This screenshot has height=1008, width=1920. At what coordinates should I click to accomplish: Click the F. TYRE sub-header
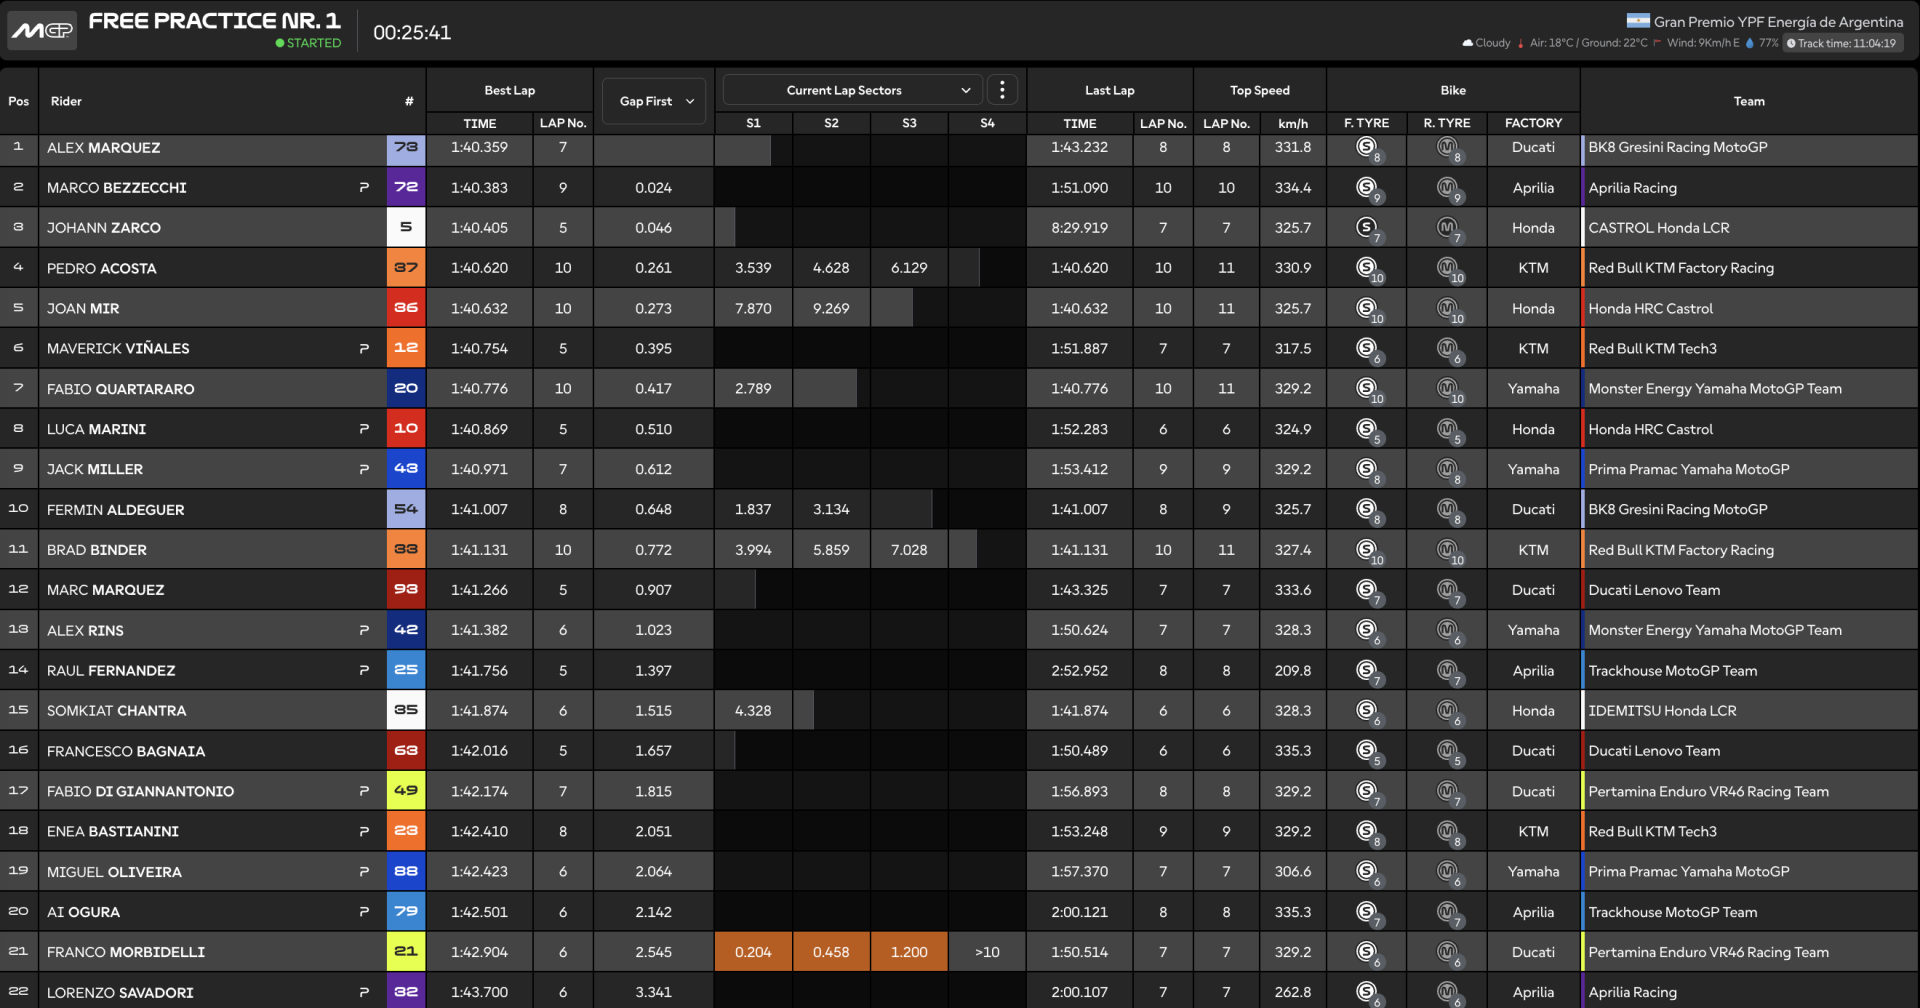pyautogui.click(x=1367, y=123)
